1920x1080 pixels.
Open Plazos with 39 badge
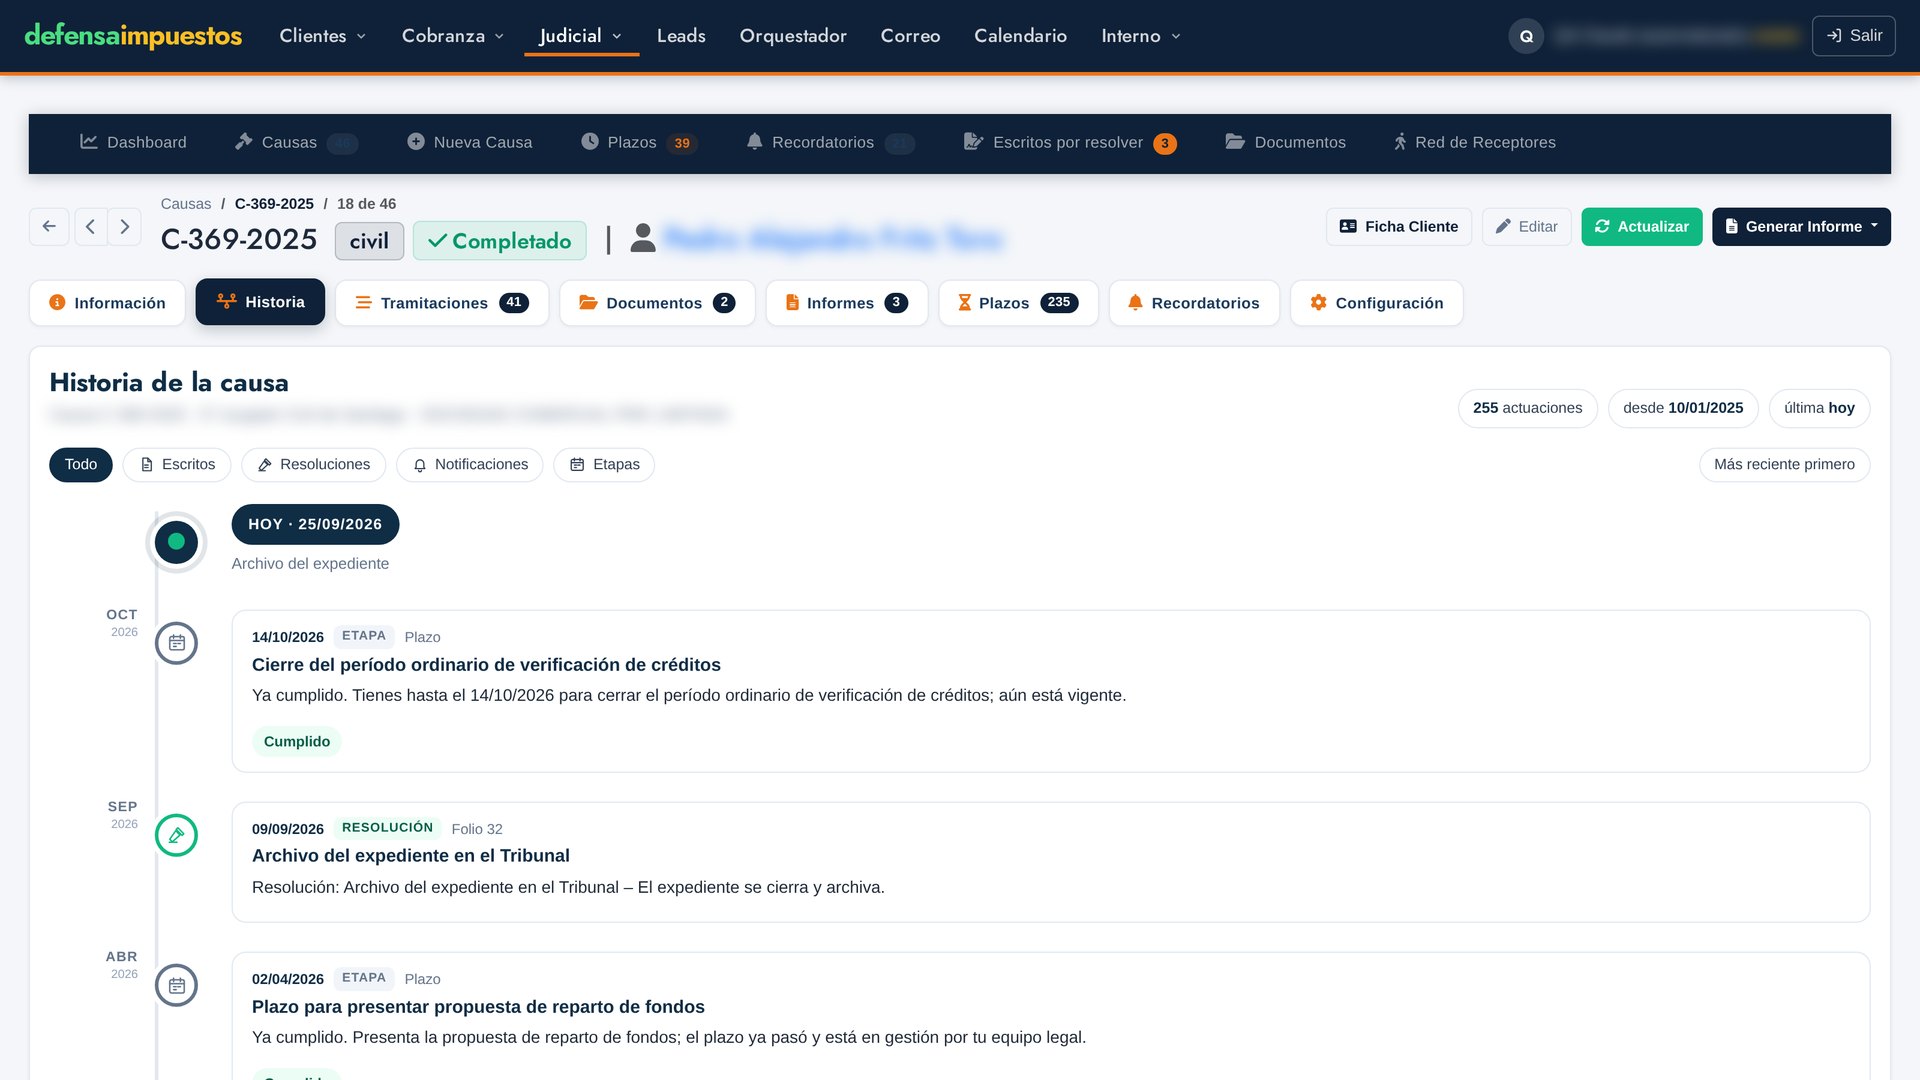tap(639, 142)
